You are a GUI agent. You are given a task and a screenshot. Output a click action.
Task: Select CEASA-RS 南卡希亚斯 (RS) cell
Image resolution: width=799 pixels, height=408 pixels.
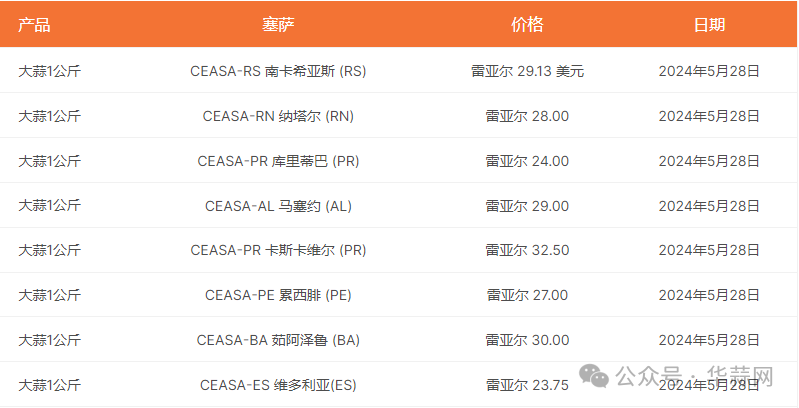(278, 71)
